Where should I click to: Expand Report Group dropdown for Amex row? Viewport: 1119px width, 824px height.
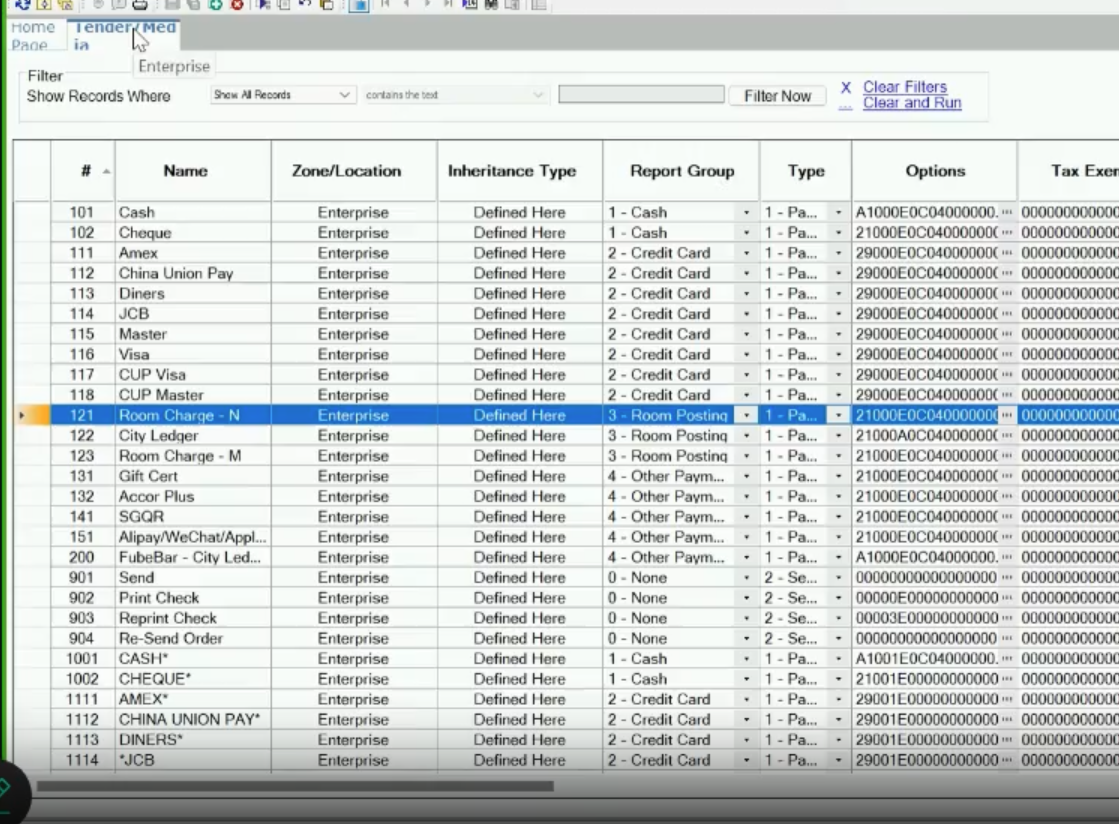746,254
